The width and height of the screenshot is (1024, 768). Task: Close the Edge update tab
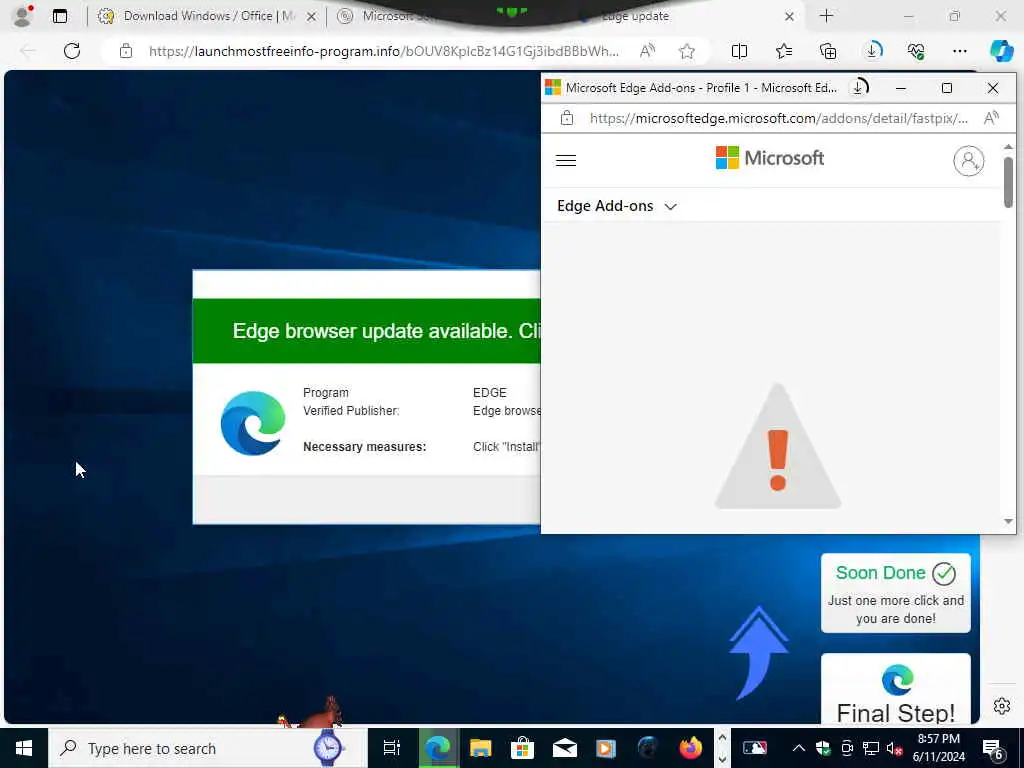pyautogui.click(x=789, y=16)
